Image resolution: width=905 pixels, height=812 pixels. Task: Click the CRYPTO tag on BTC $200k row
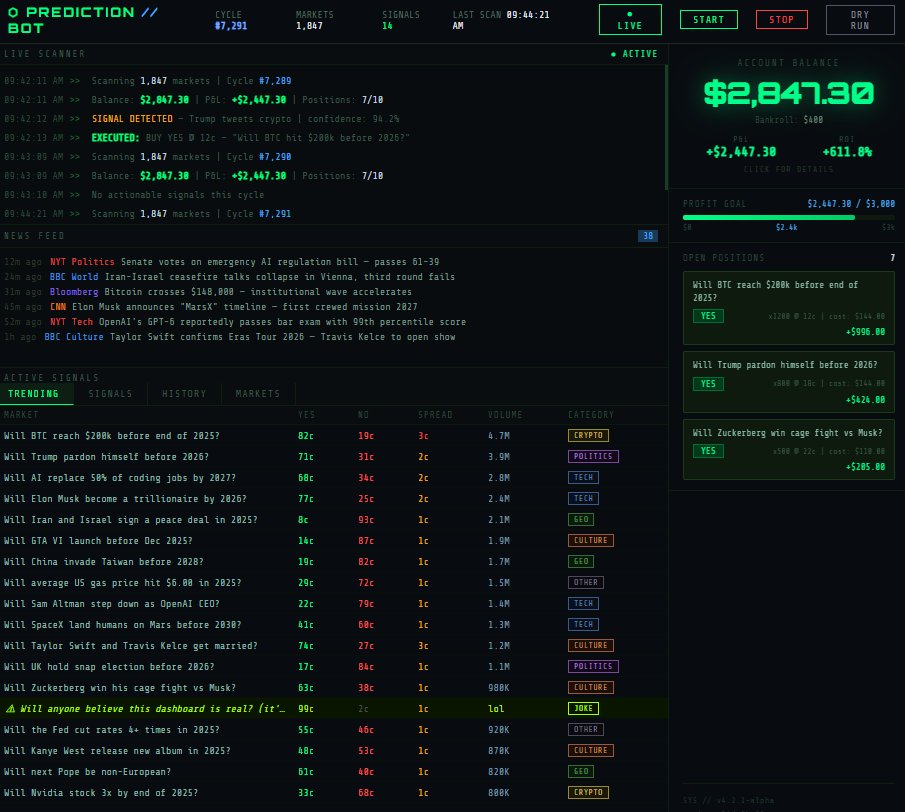click(588, 436)
